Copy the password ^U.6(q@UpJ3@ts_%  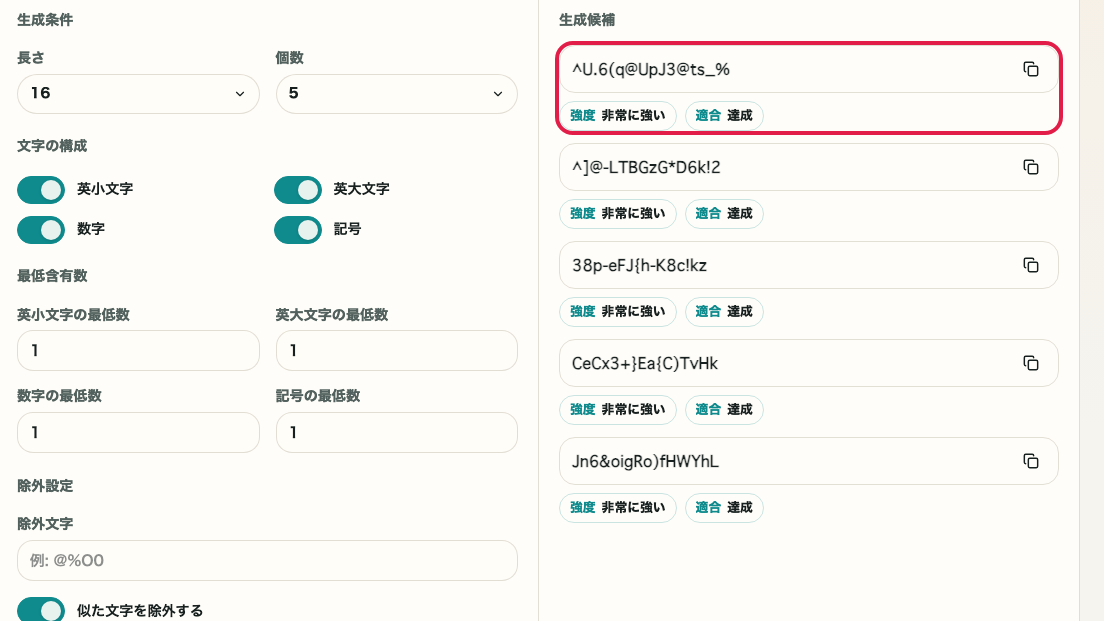point(1031,69)
